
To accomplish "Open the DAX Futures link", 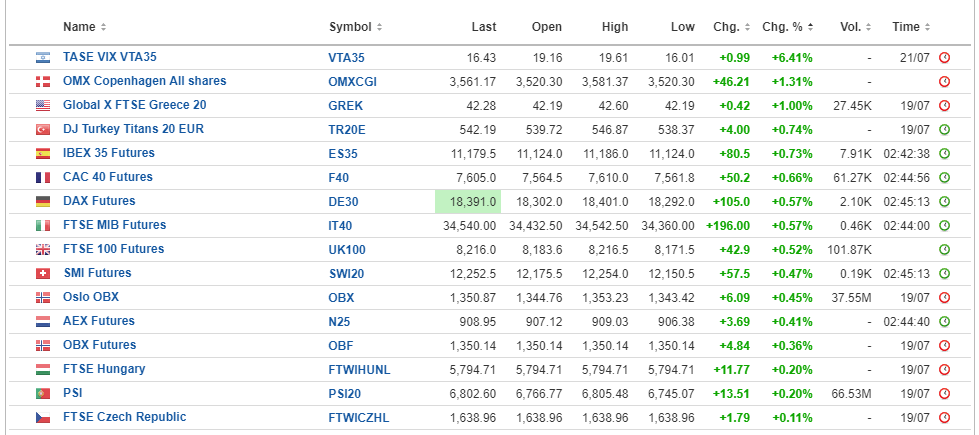I will tap(99, 201).
